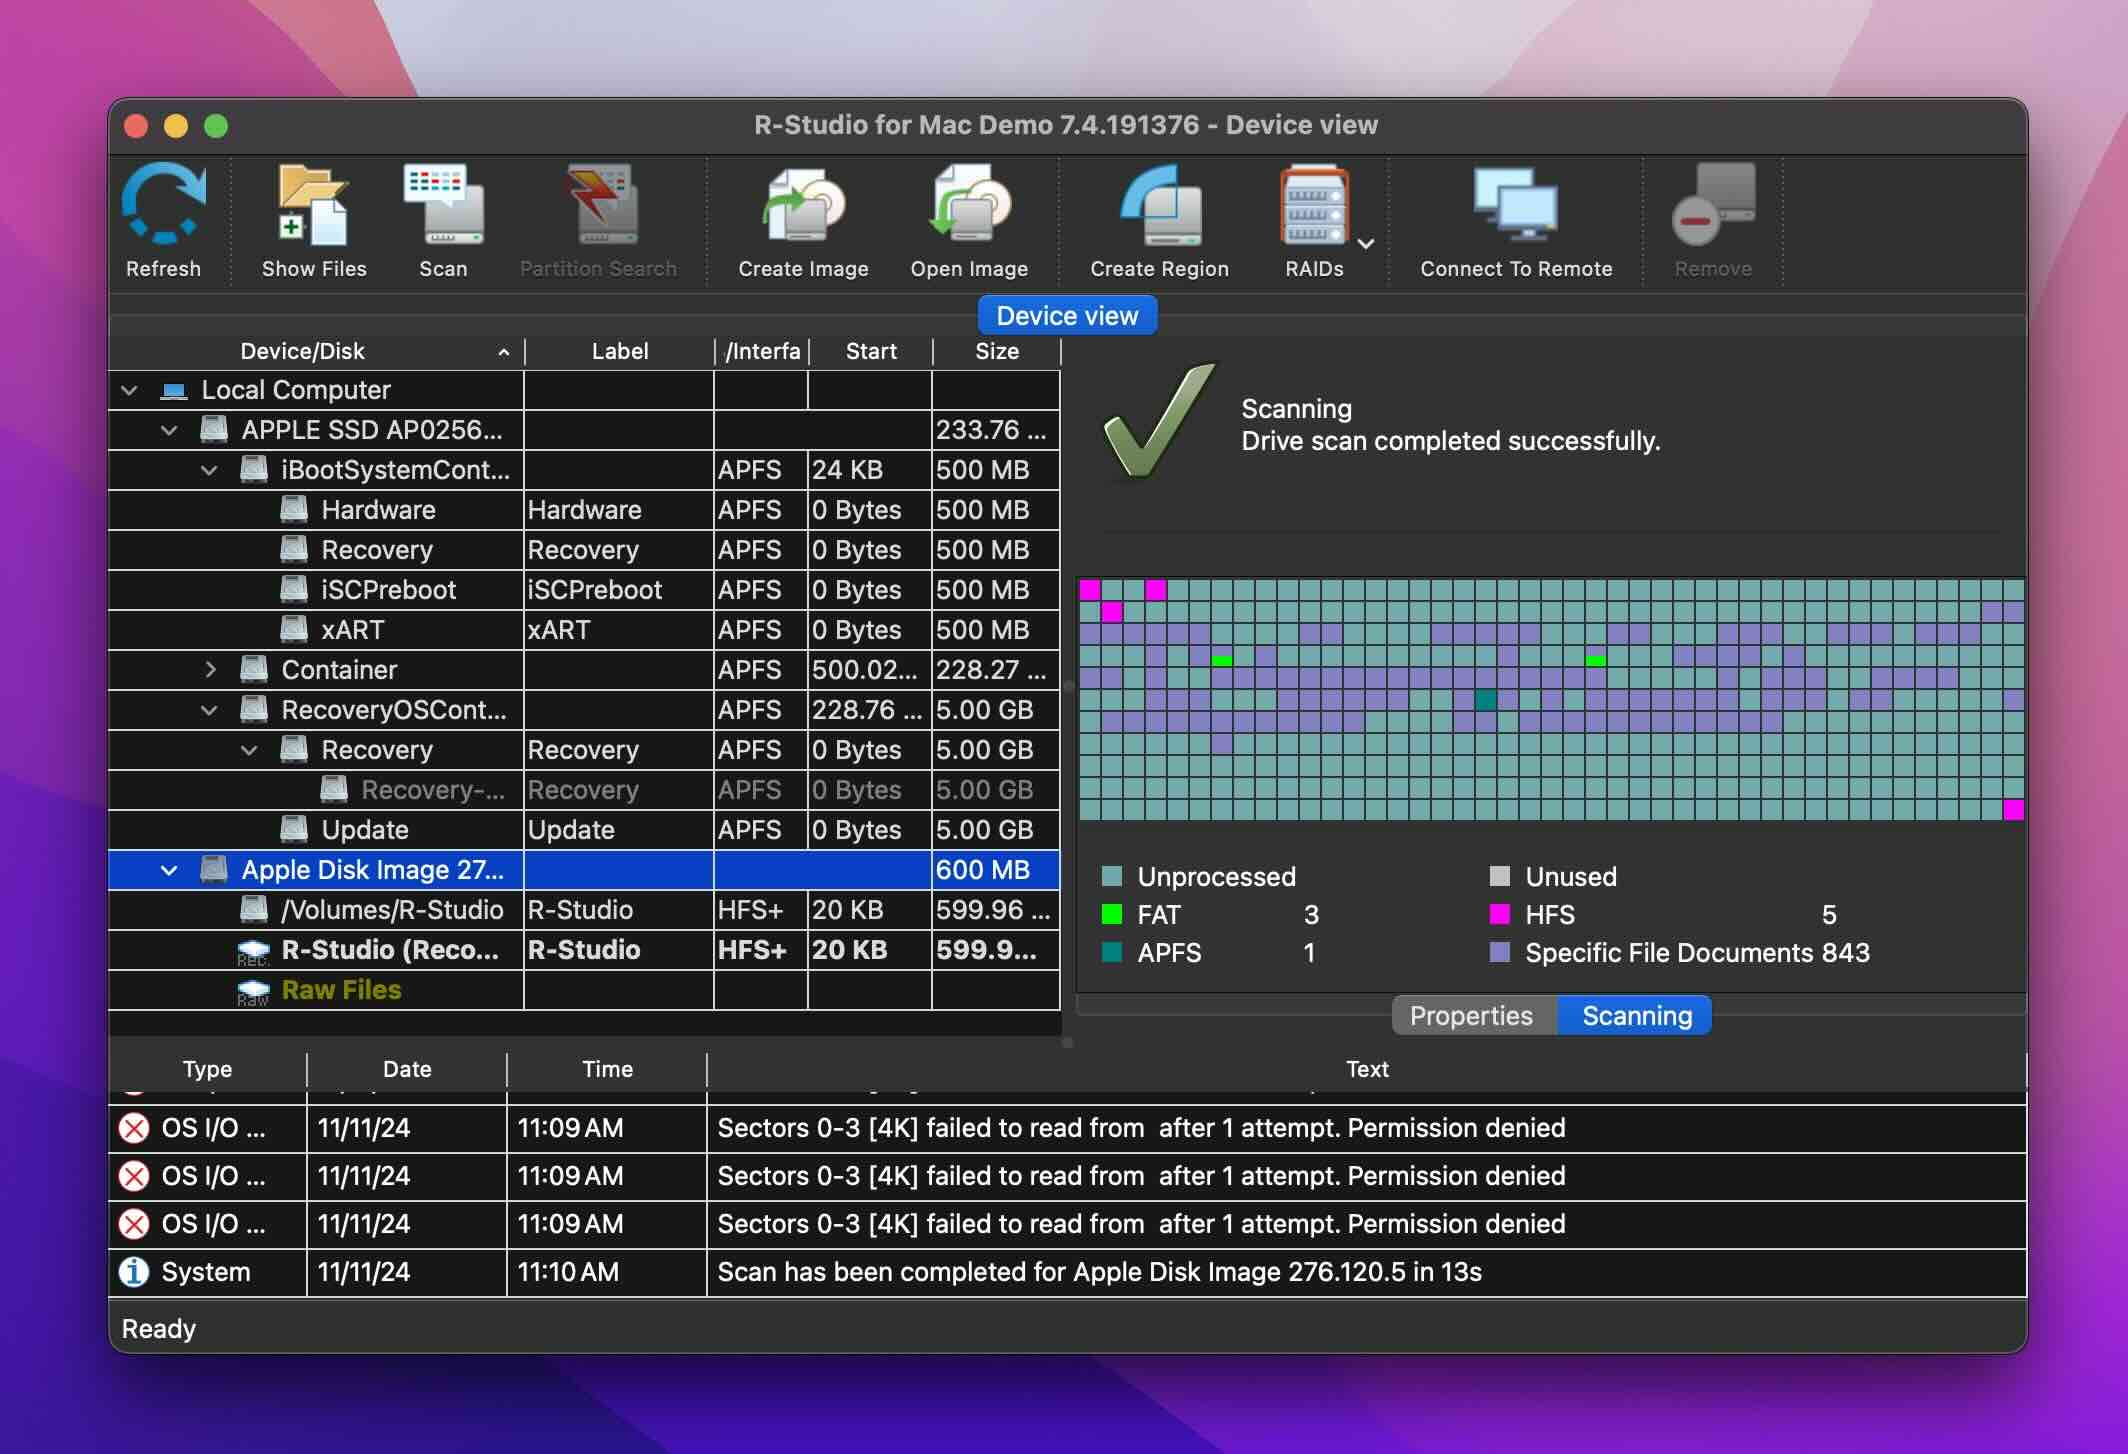Expand the Container tree node
This screenshot has width=2128, height=1454.
tap(210, 670)
